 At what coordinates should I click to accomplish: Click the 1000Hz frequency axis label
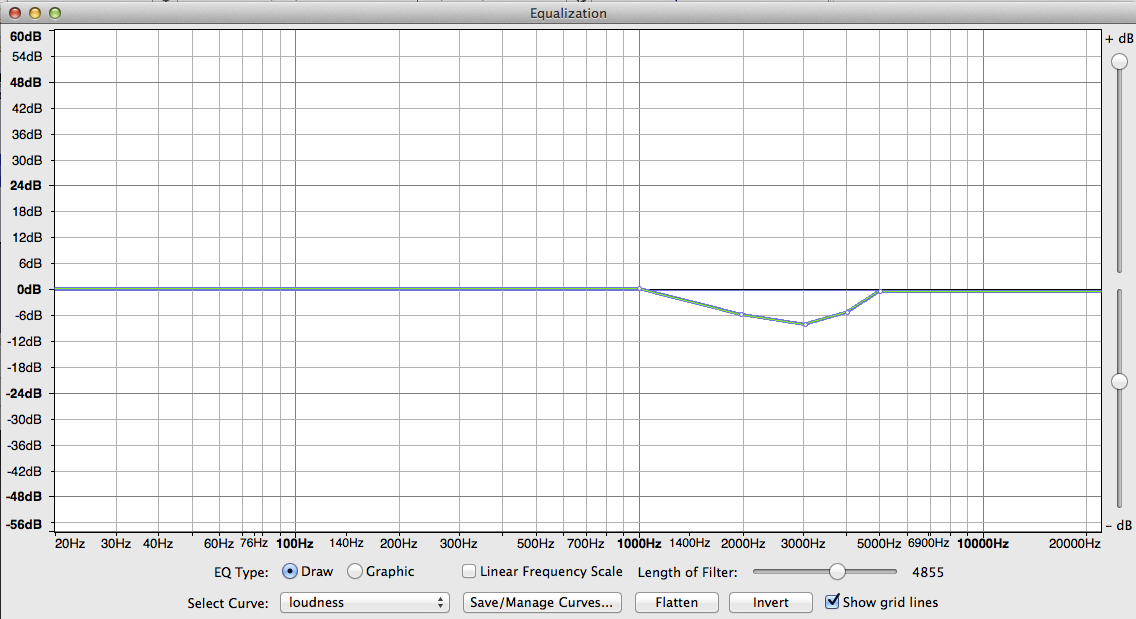coord(639,544)
